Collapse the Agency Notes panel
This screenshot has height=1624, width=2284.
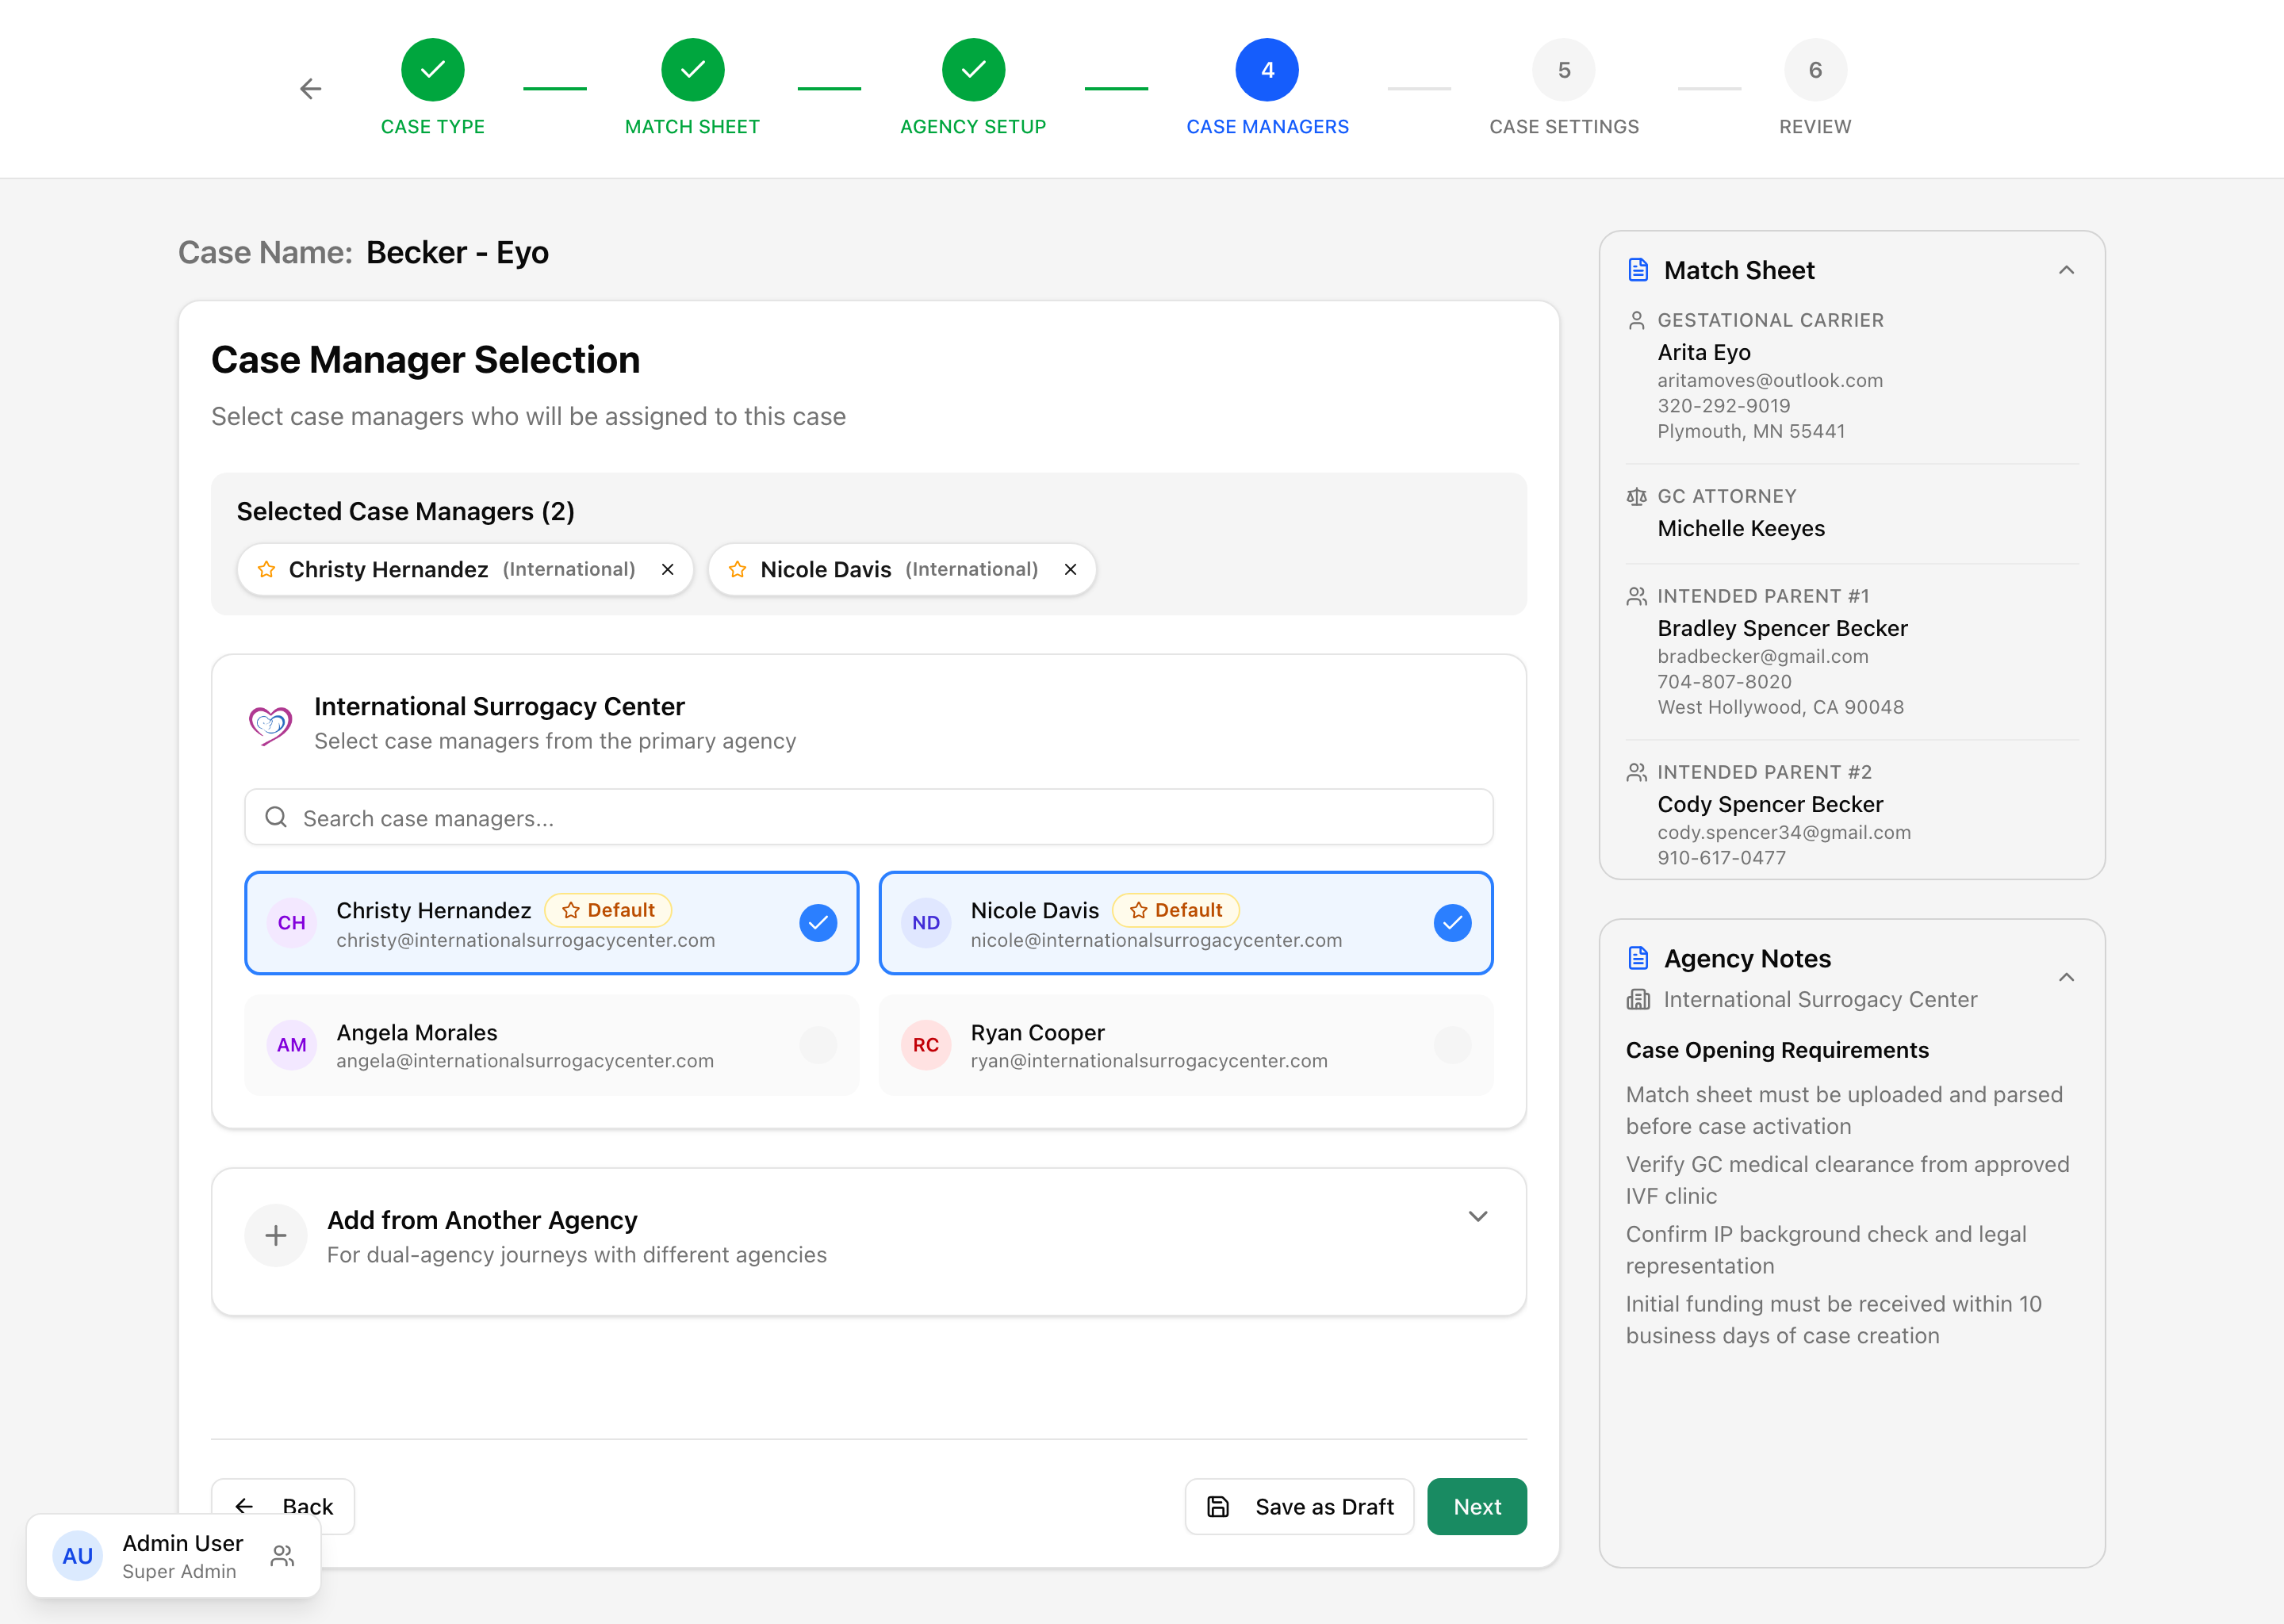tap(2066, 977)
